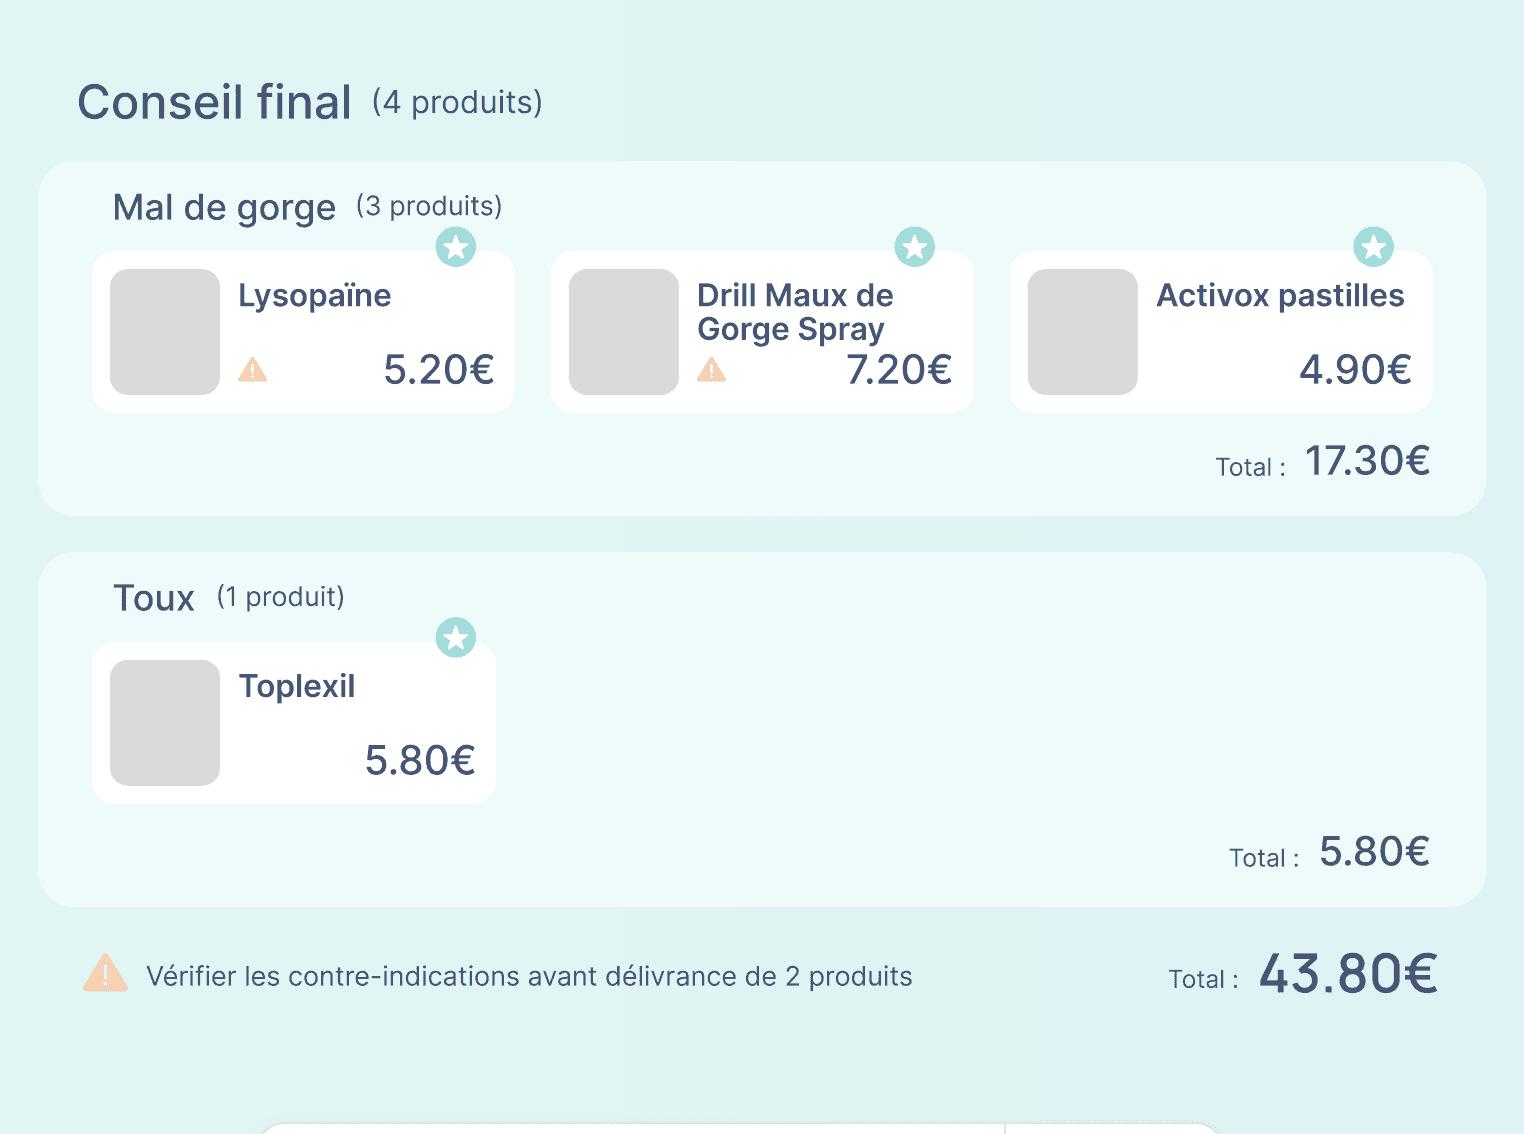Viewport: 1524px width, 1134px height.
Task: Click the 43.80€ grand total
Action: (x=1347, y=973)
